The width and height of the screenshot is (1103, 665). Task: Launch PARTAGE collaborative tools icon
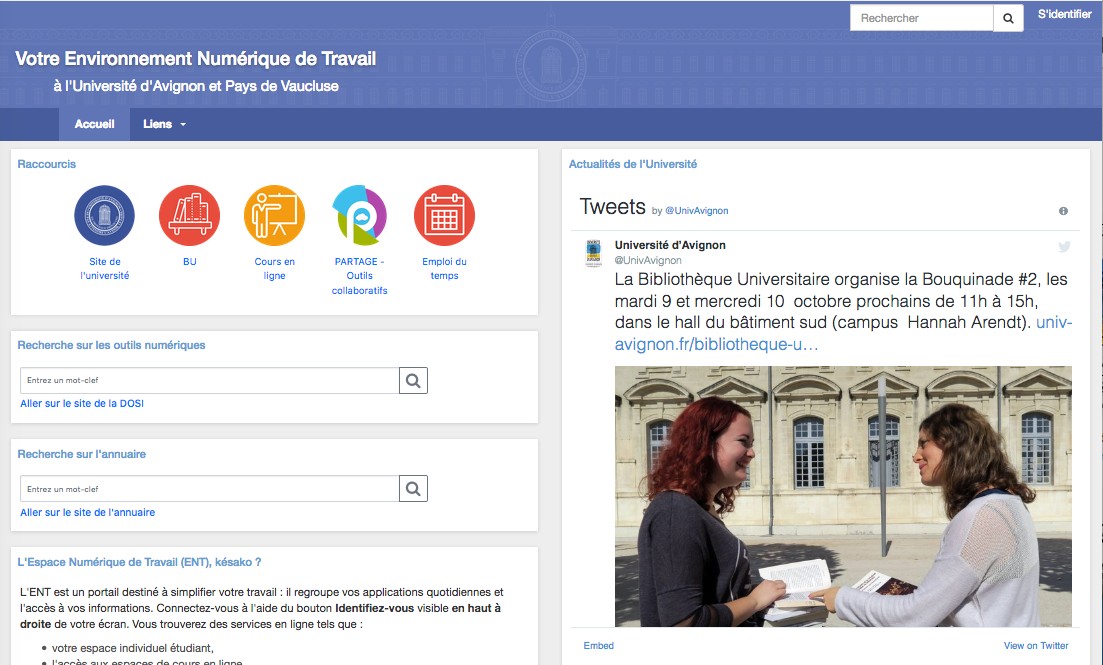[359, 215]
